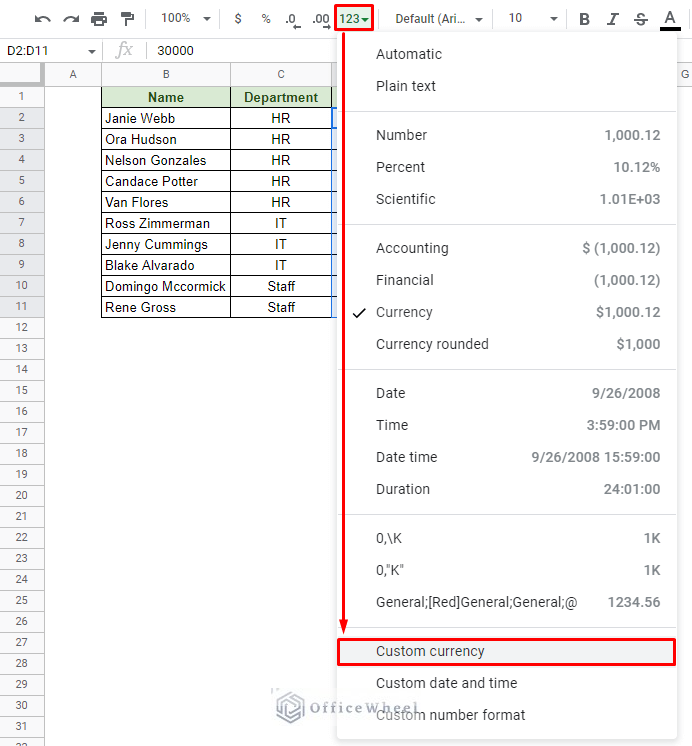Pick the 0,\K custom format
The width and height of the screenshot is (692, 746).
[507, 538]
